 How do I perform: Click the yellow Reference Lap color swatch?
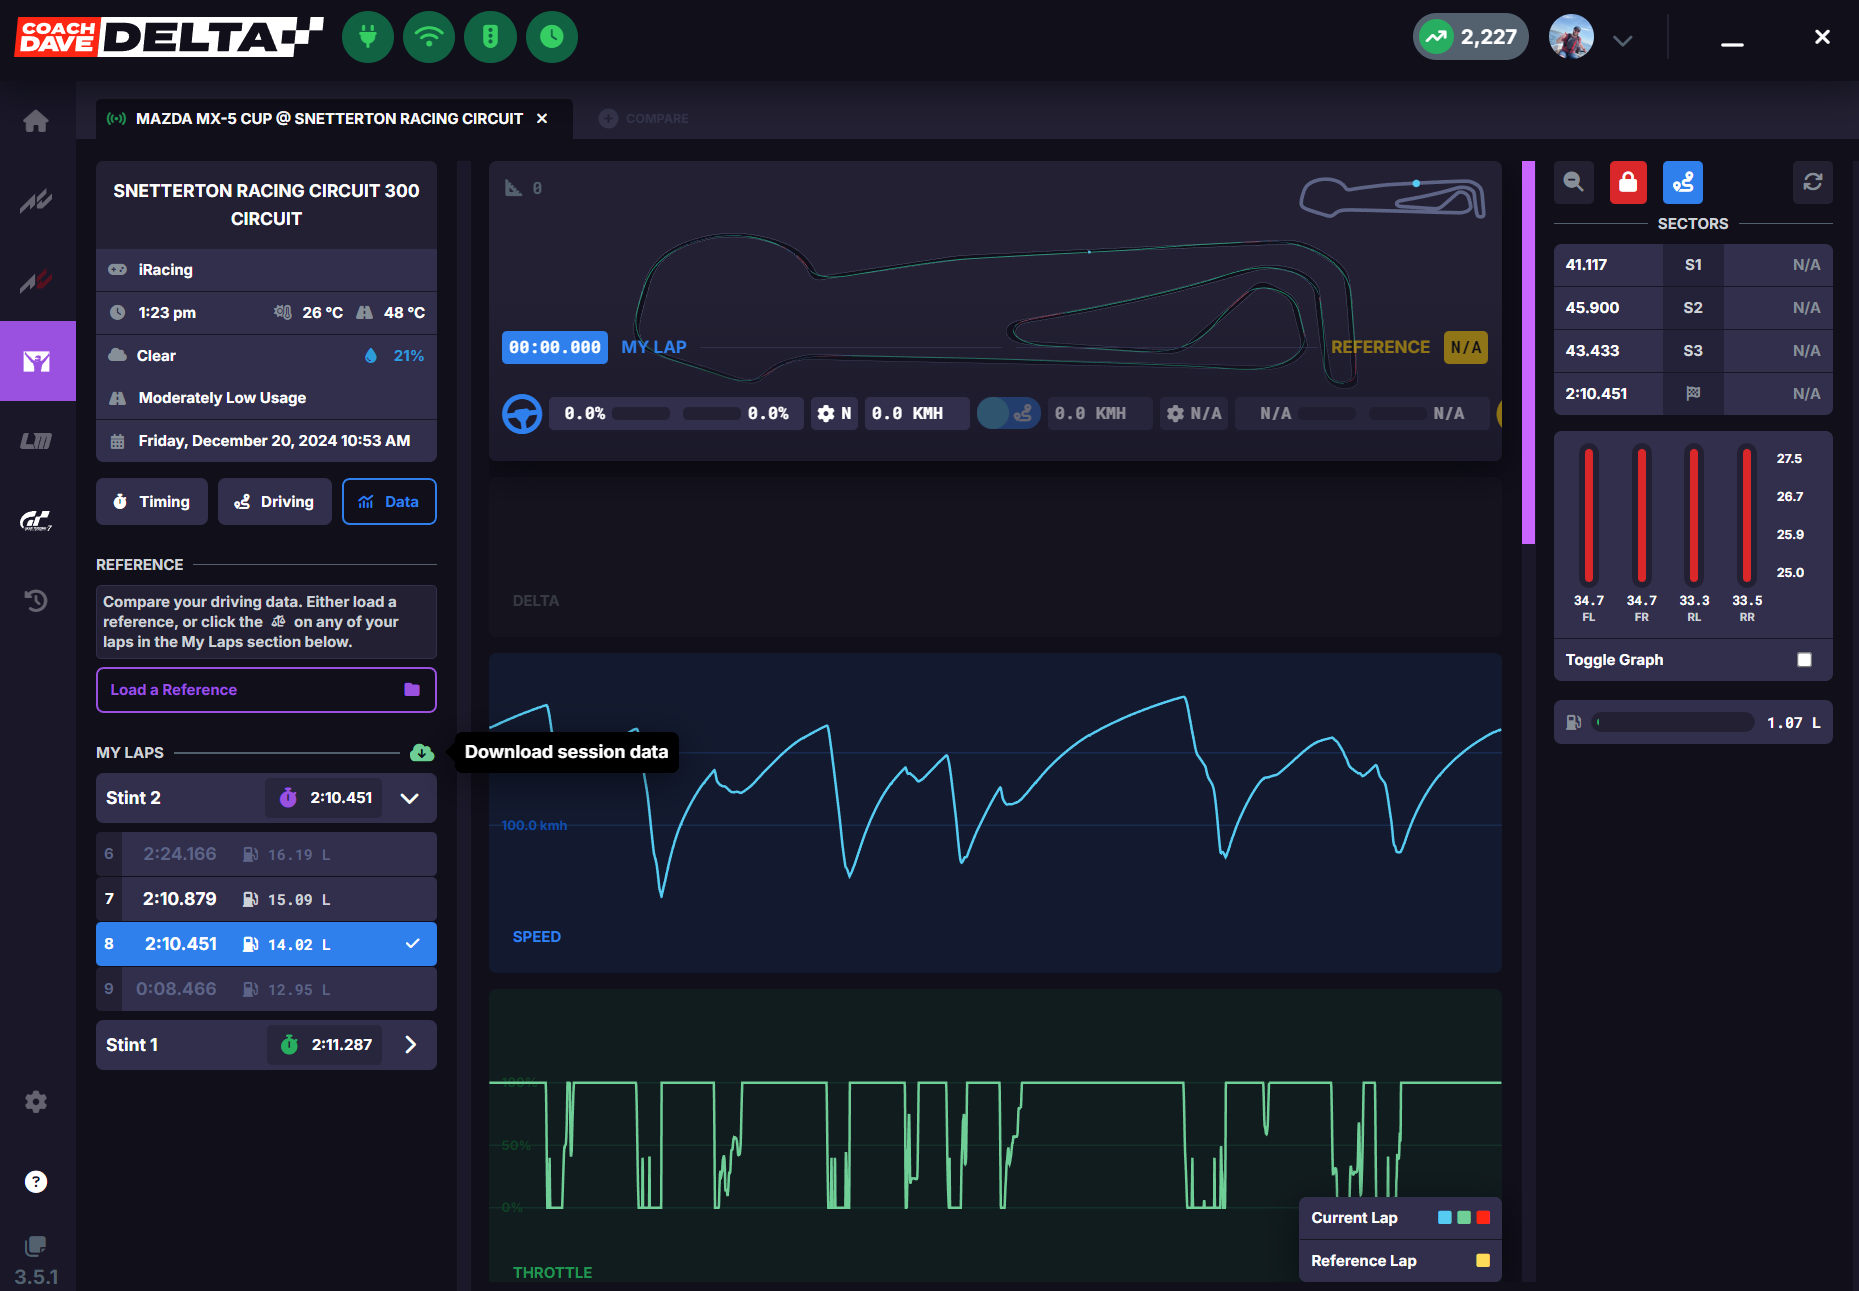pos(1483,1261)
